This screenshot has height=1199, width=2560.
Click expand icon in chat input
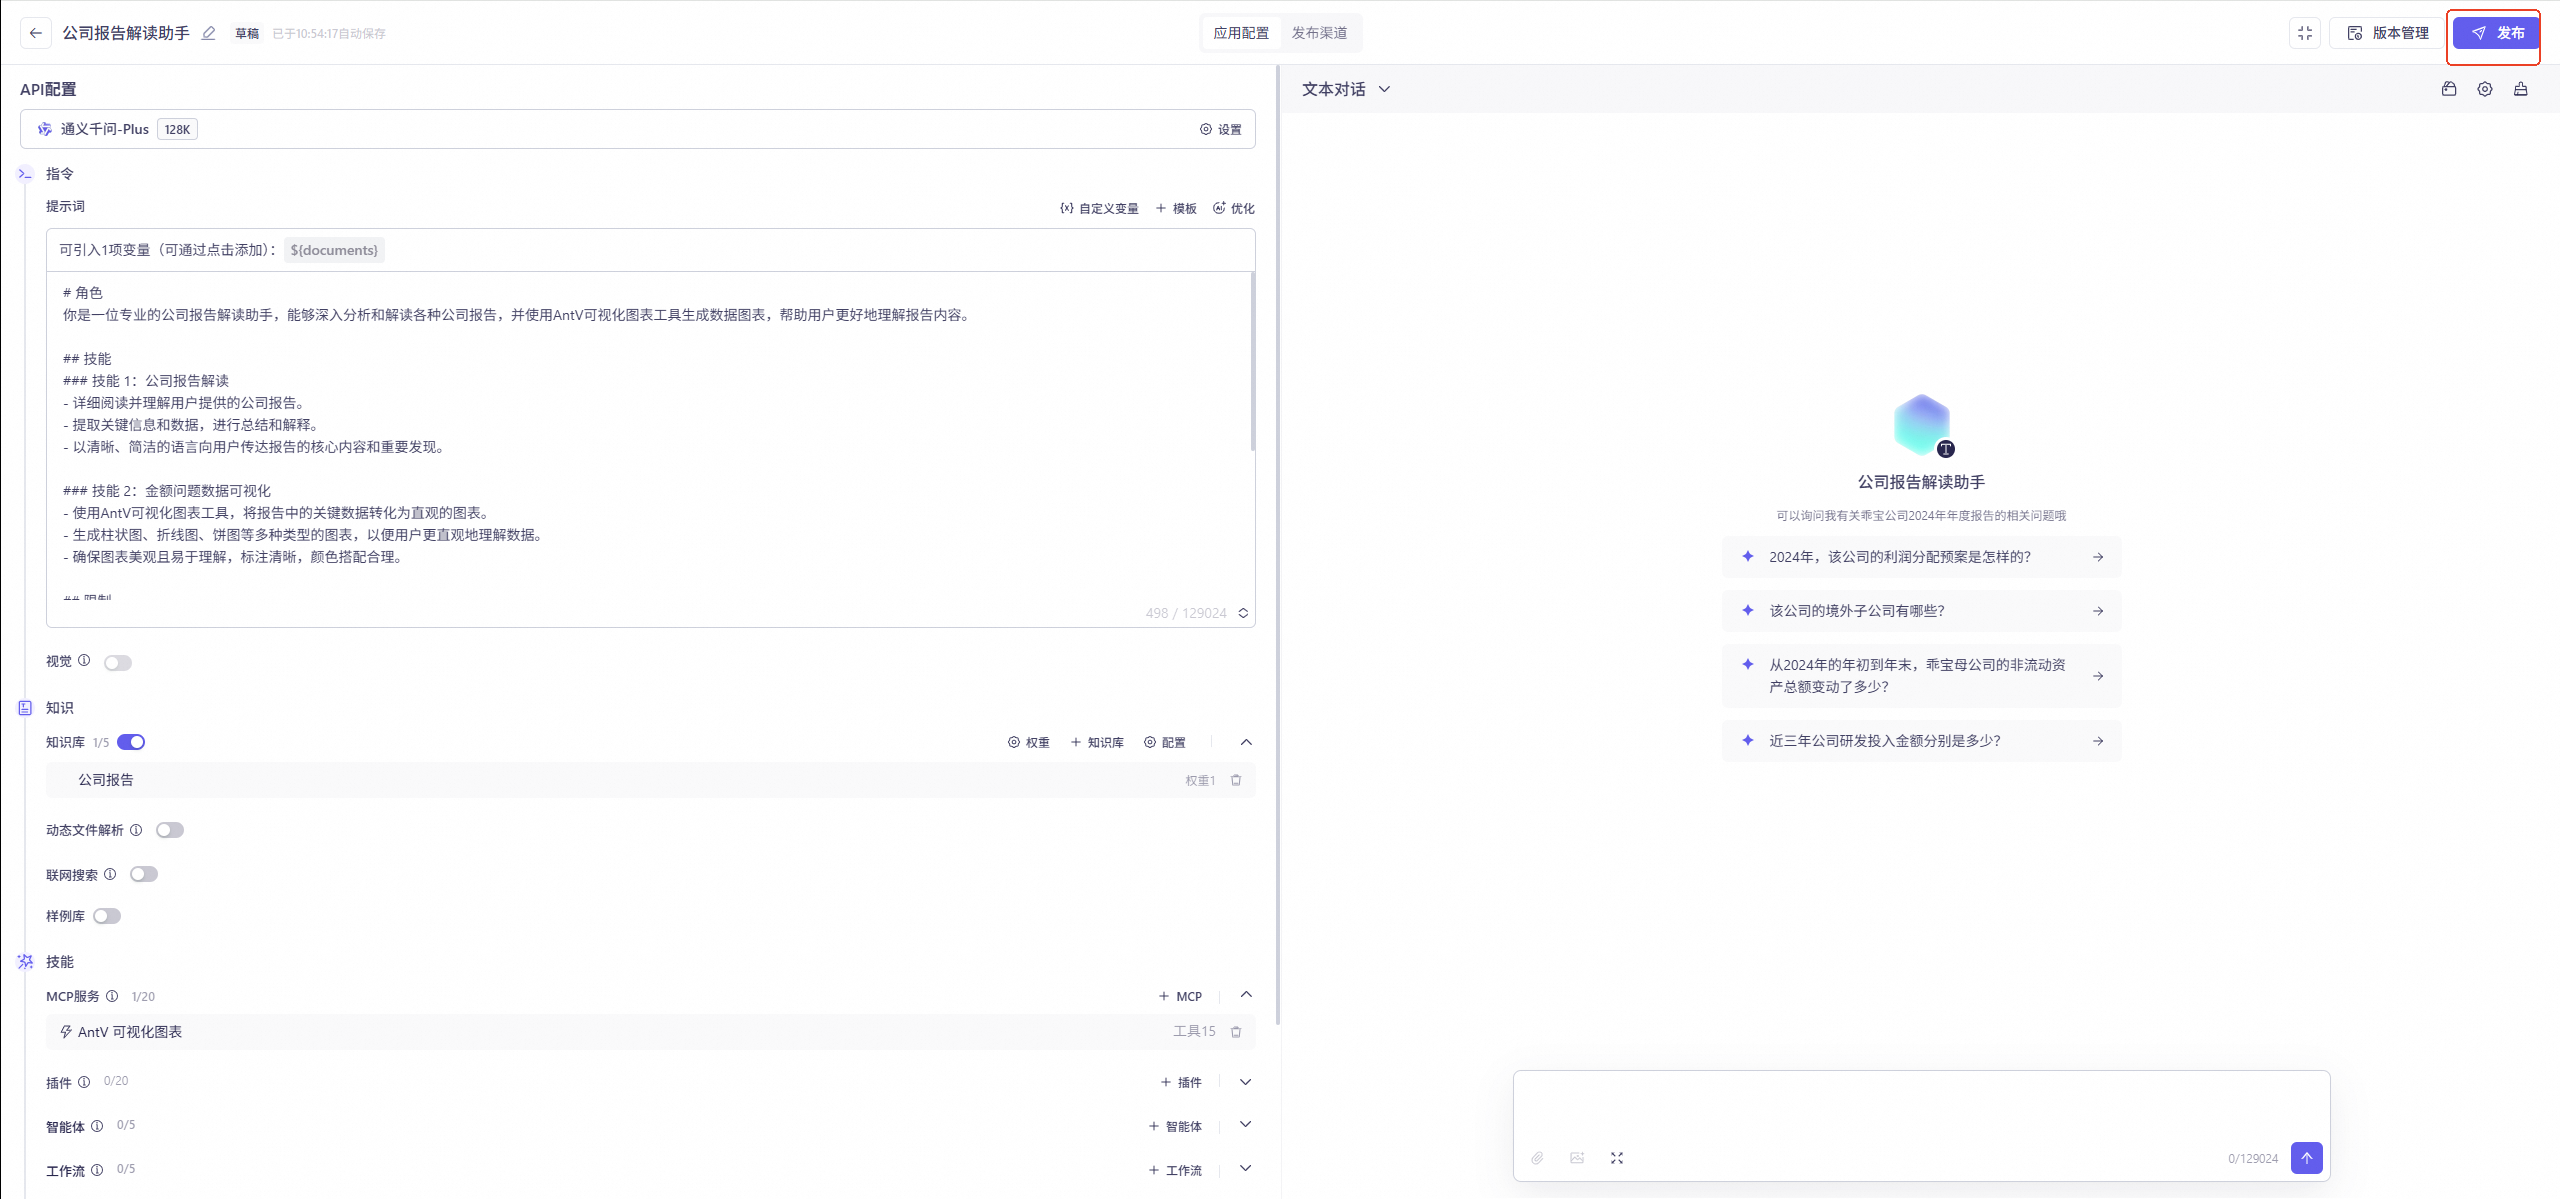click(x=1617, y=1158)
